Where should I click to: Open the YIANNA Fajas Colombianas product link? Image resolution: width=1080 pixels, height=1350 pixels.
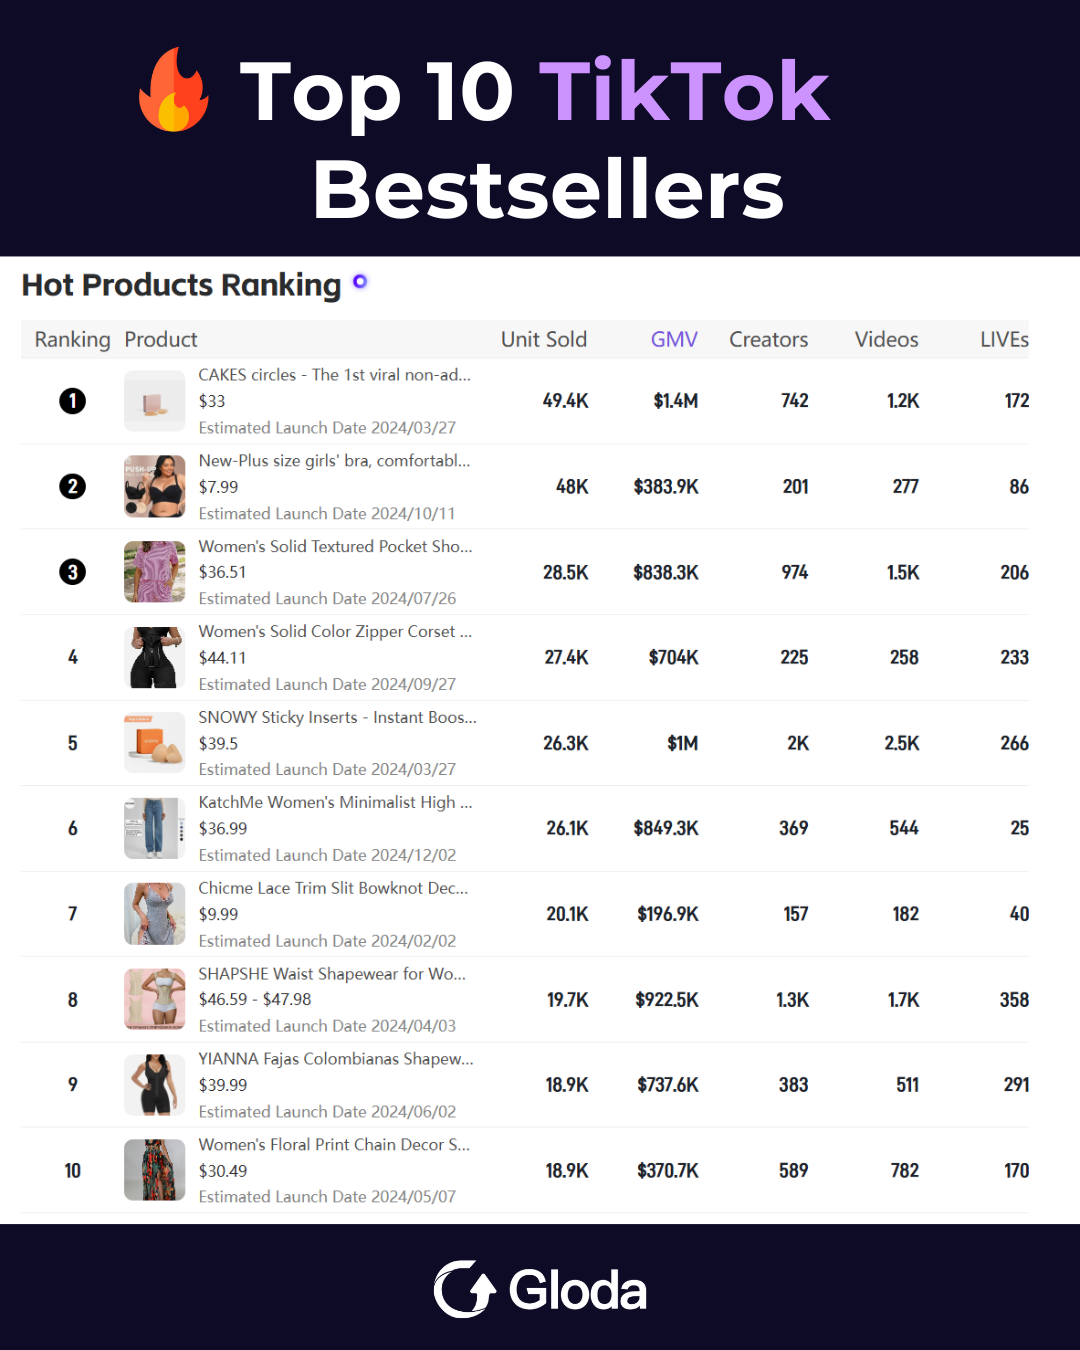[336, 1059]
